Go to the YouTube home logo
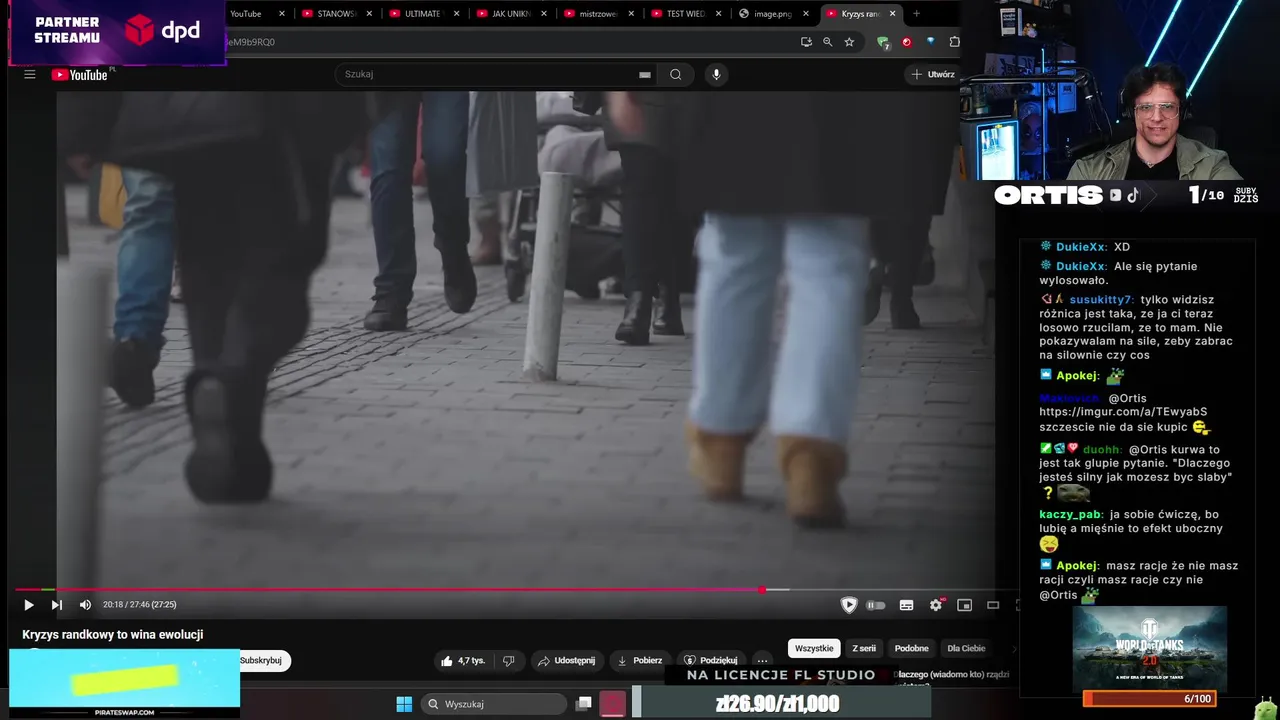 [x=80, y=75]
